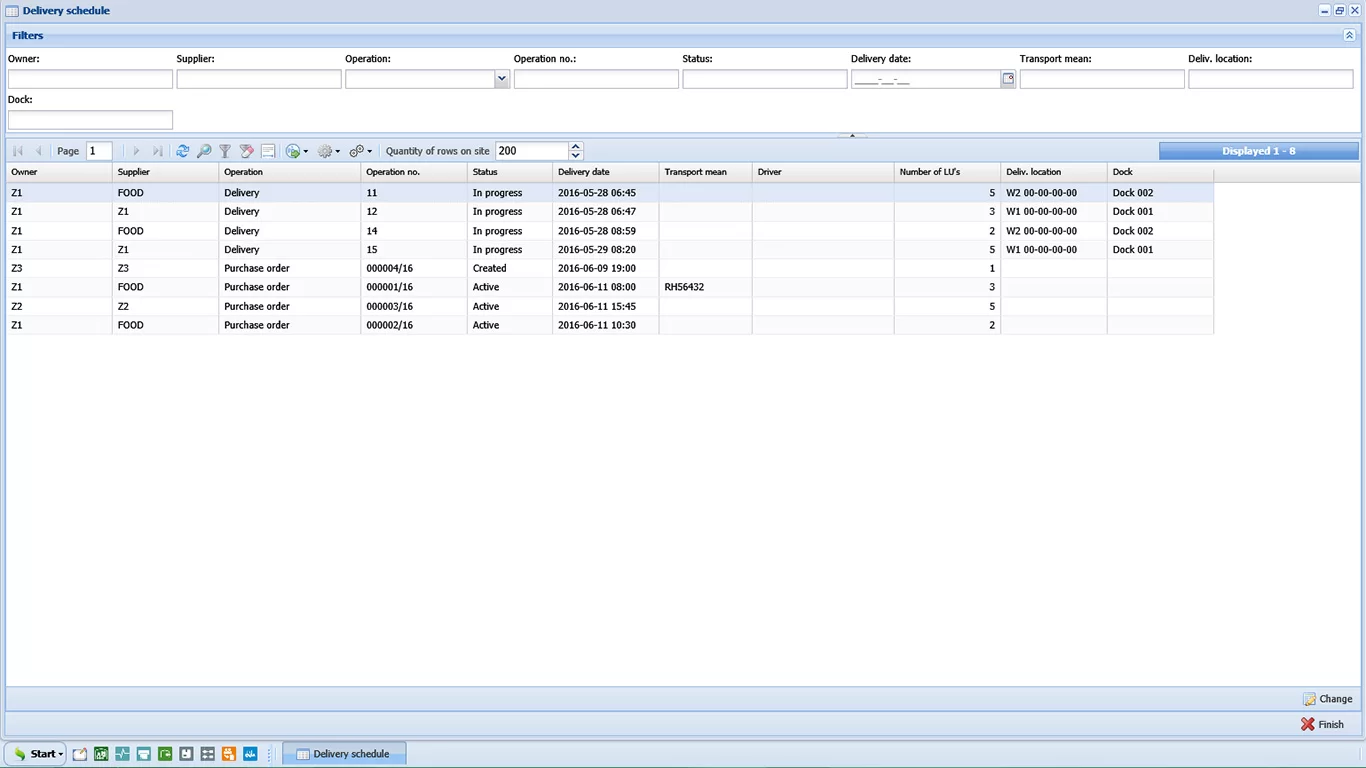
Task: Click the Operation no. filter field
Action: click(x=596, y=79)
